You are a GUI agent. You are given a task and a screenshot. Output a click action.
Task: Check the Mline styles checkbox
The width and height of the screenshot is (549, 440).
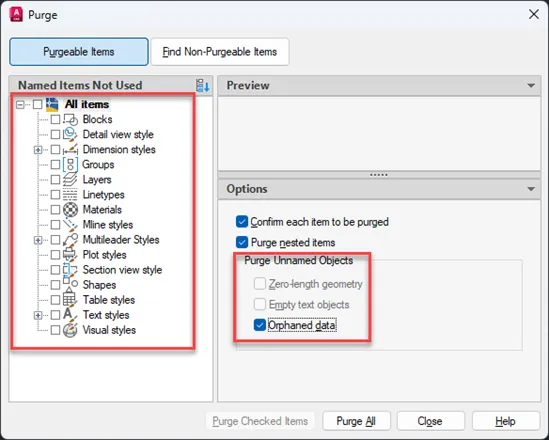[55, 225]
